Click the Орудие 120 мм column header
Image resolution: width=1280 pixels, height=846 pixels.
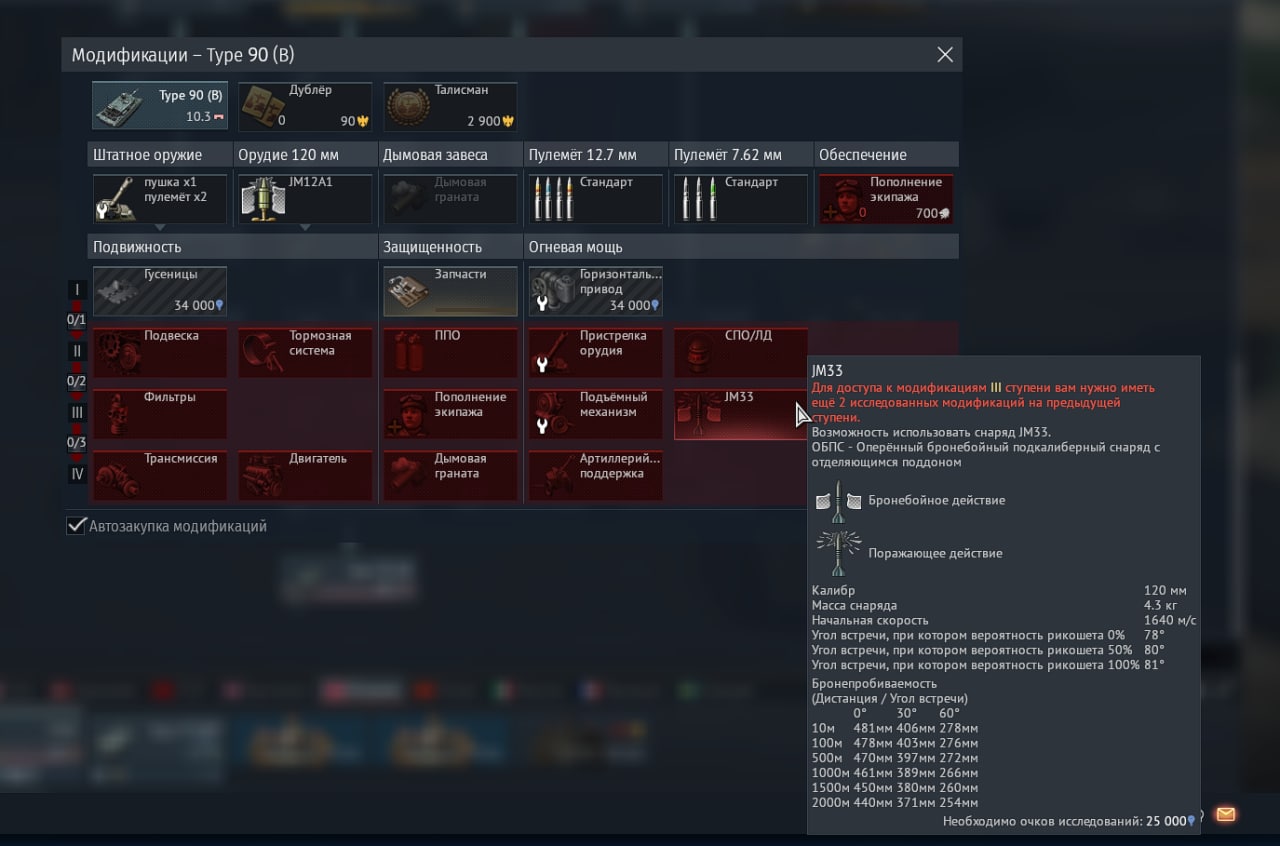(305, 155)
